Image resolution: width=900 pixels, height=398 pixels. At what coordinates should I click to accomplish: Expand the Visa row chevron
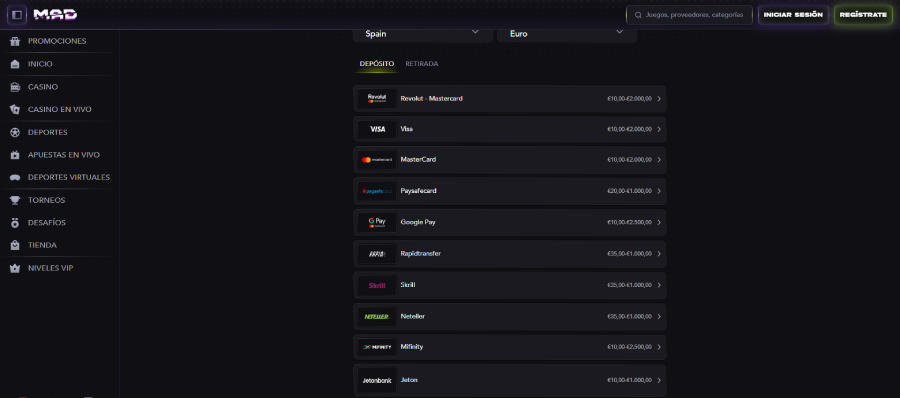pos(659,129)
